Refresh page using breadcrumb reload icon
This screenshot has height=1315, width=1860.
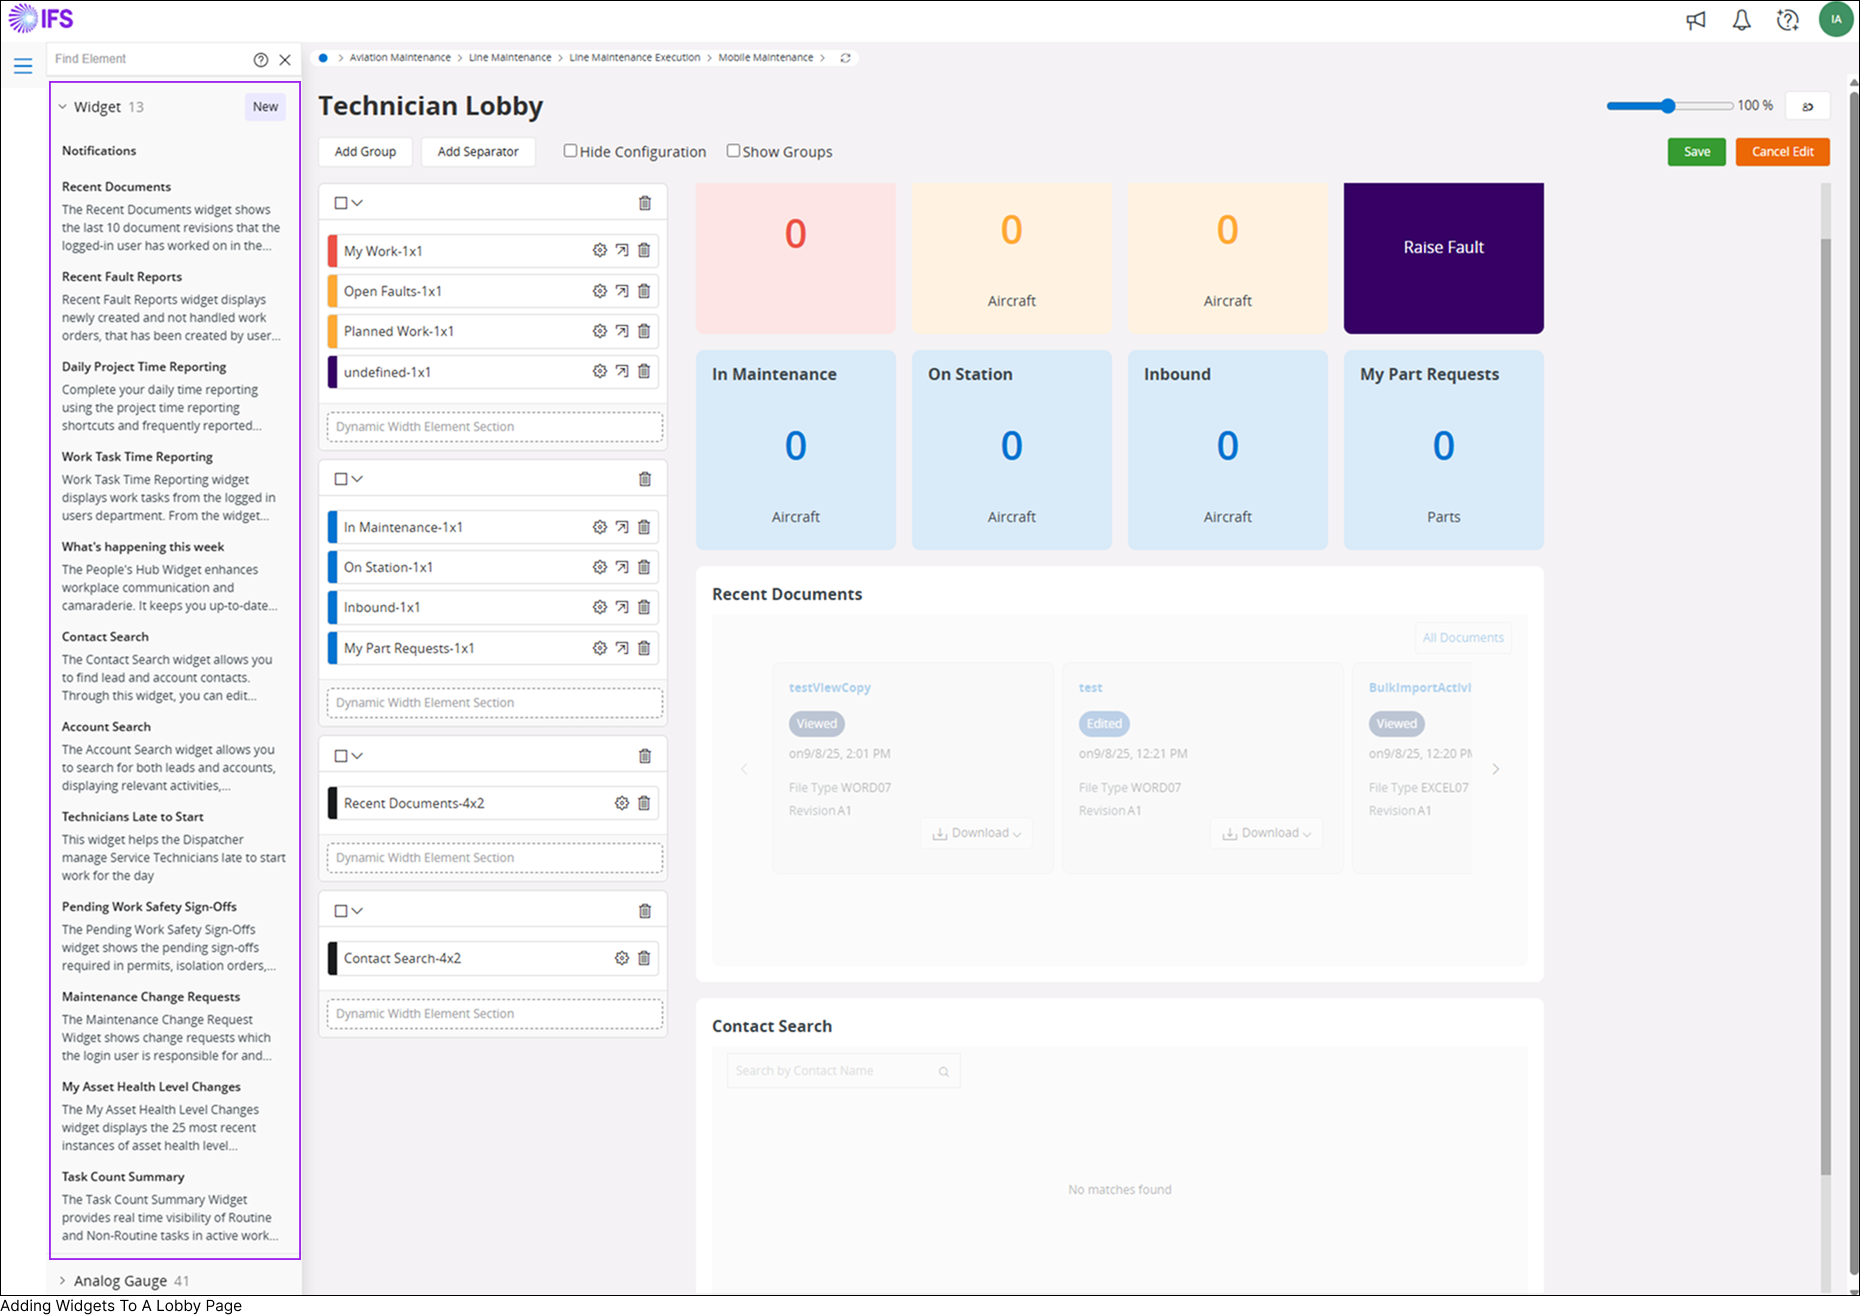(845, 58)
